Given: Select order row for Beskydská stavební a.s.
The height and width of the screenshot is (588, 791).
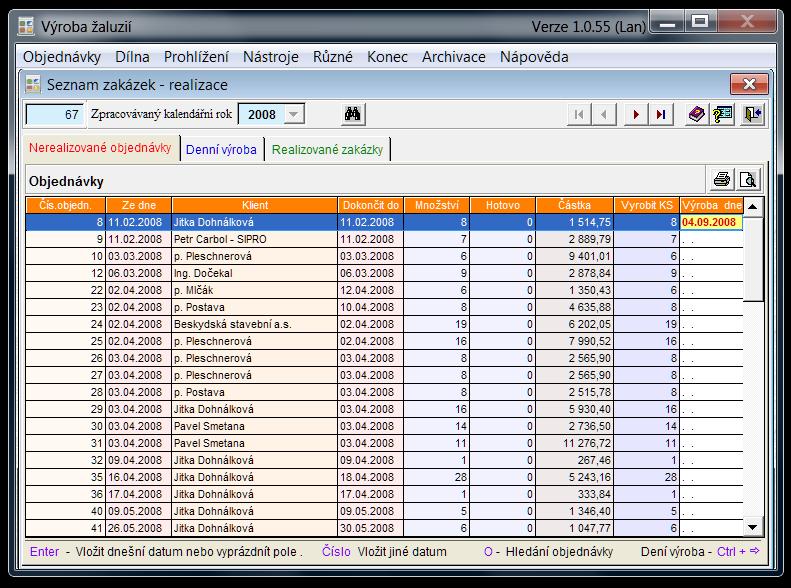Looking at the screenshot, I should click(254, 324).
